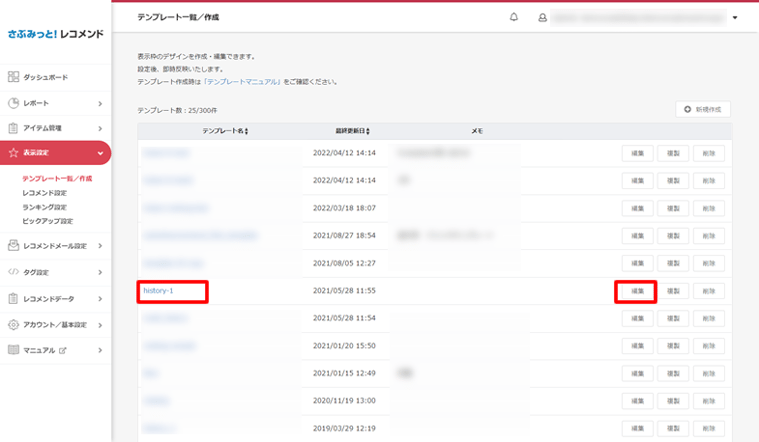Duplicate the template updated 2021/08/27 18:54

(x=673, y=236)
